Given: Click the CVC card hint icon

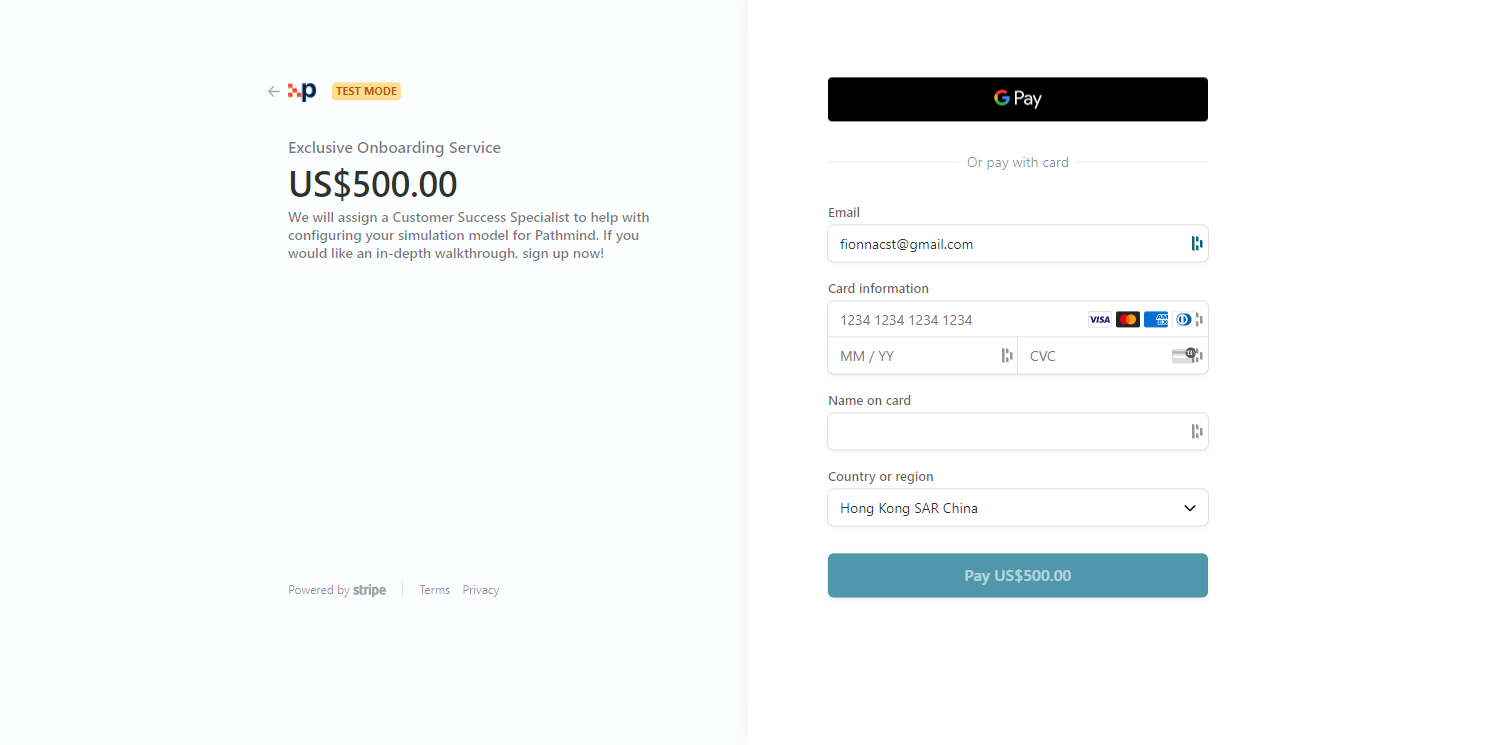Looking at the screenshot, I should 1184,355.
